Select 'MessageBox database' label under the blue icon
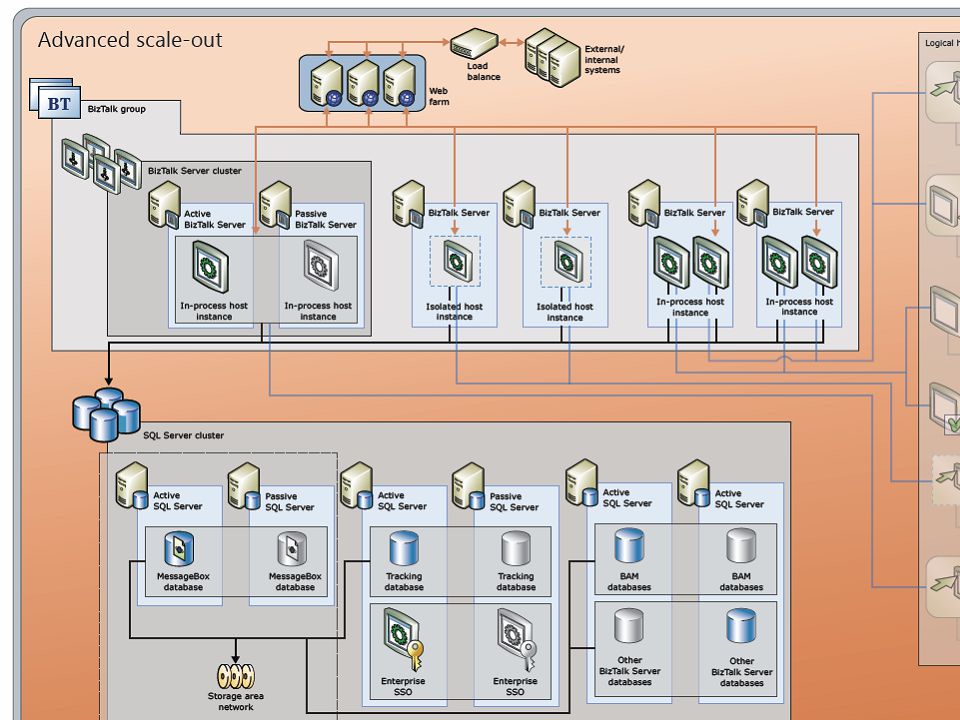 183,582
